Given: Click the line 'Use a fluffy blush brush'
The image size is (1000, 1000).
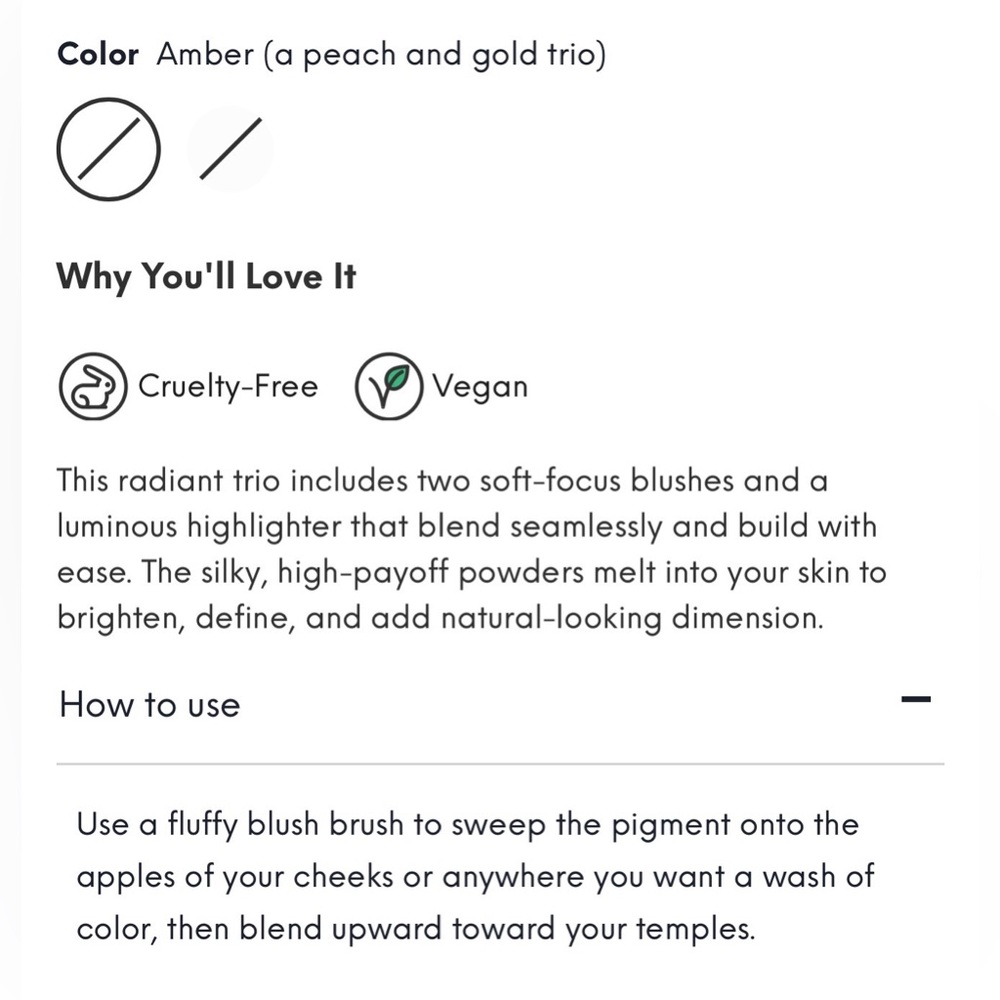Looking at the screenshot, I should tap(468, 825).
